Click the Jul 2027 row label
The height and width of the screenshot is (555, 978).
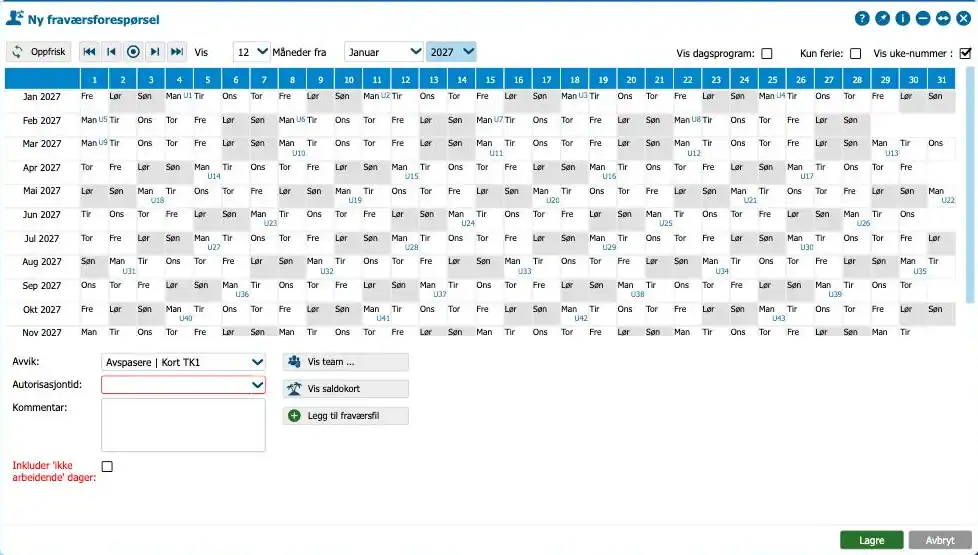click(42, 239)
